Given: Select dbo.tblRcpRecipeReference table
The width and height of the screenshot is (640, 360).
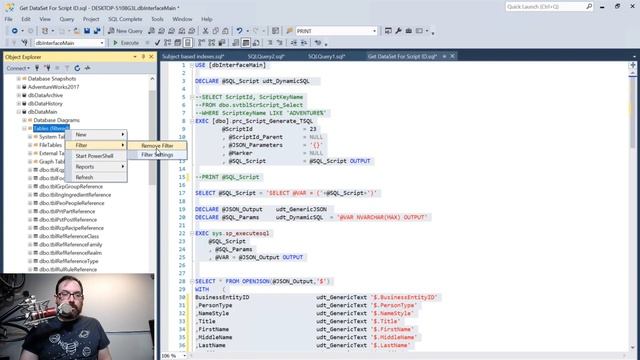Looking at the screenshot, I should (x=71, y=228).
